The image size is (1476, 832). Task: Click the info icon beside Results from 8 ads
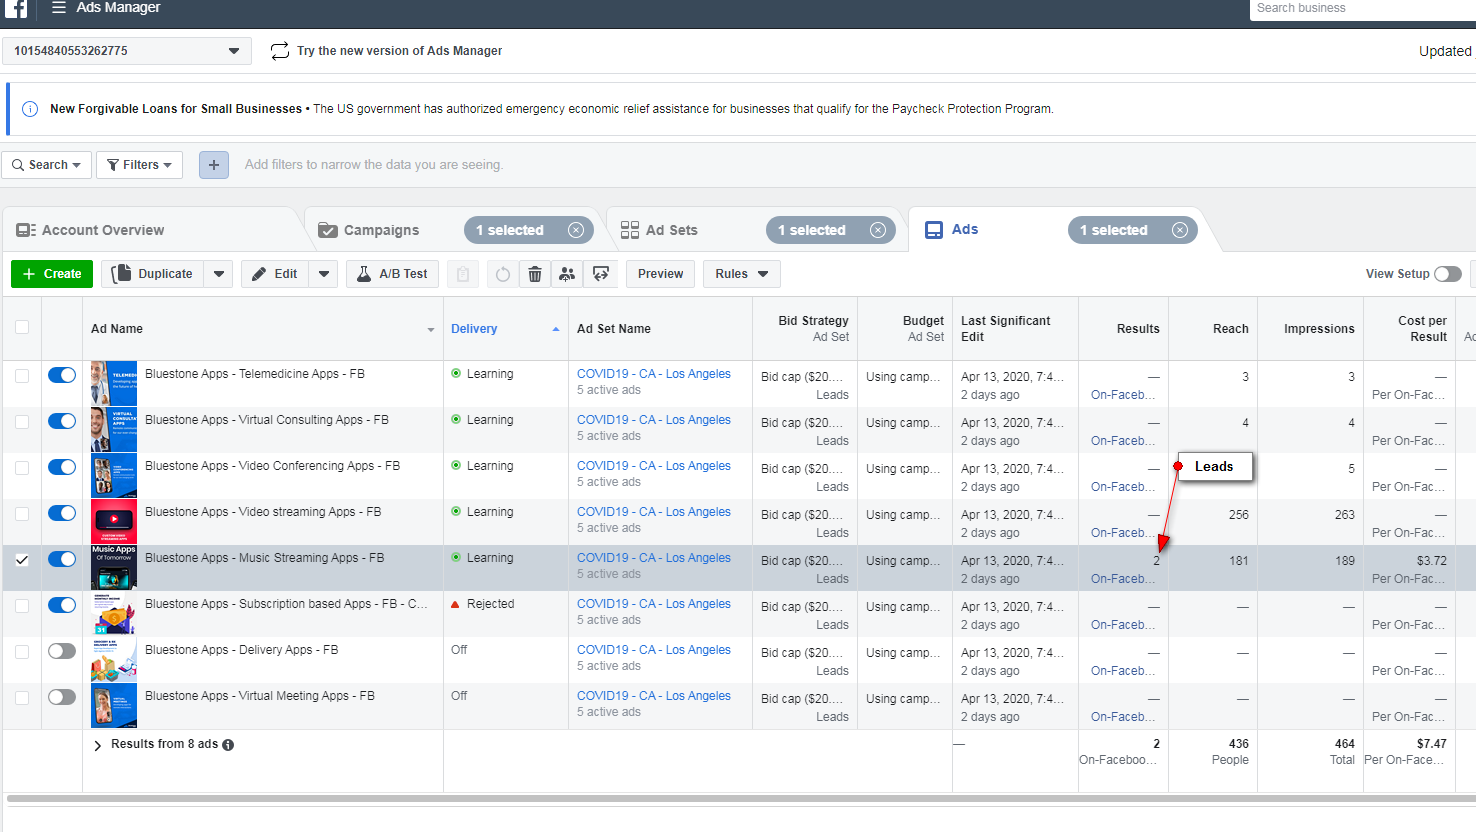[228, 745]
